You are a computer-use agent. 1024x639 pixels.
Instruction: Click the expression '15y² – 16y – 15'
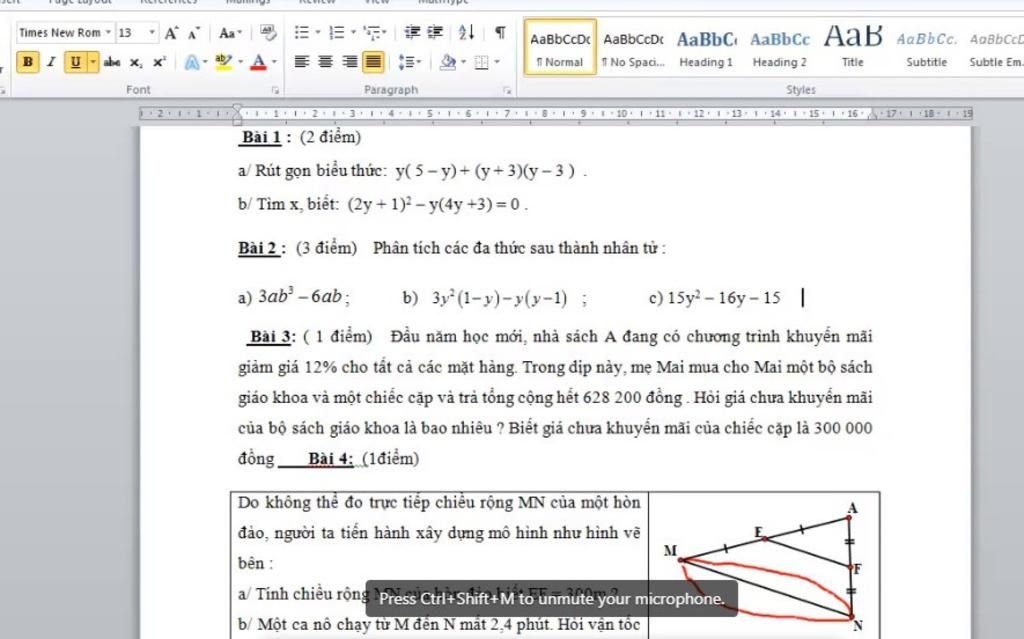724,298
